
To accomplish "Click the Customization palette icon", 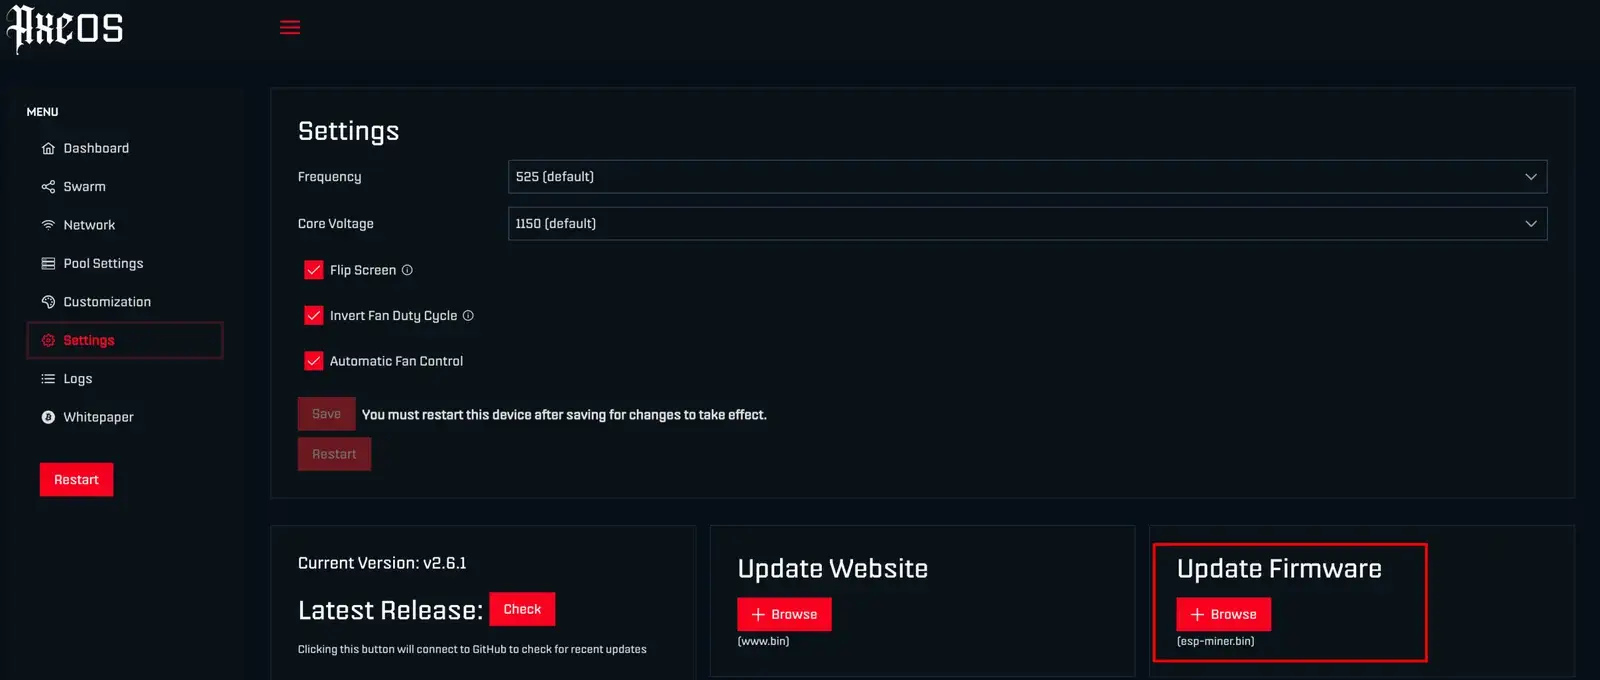I will (x=48, y=302).
